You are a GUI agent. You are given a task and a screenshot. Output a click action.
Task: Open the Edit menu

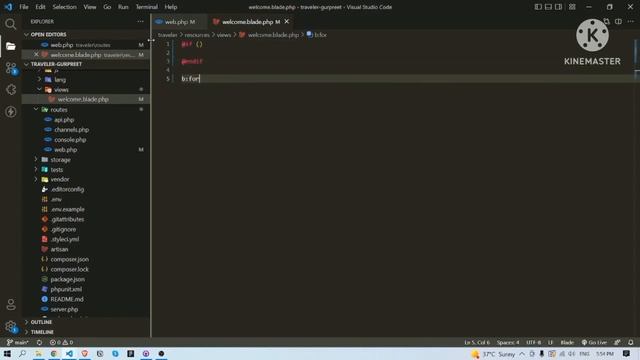point(40,7)
